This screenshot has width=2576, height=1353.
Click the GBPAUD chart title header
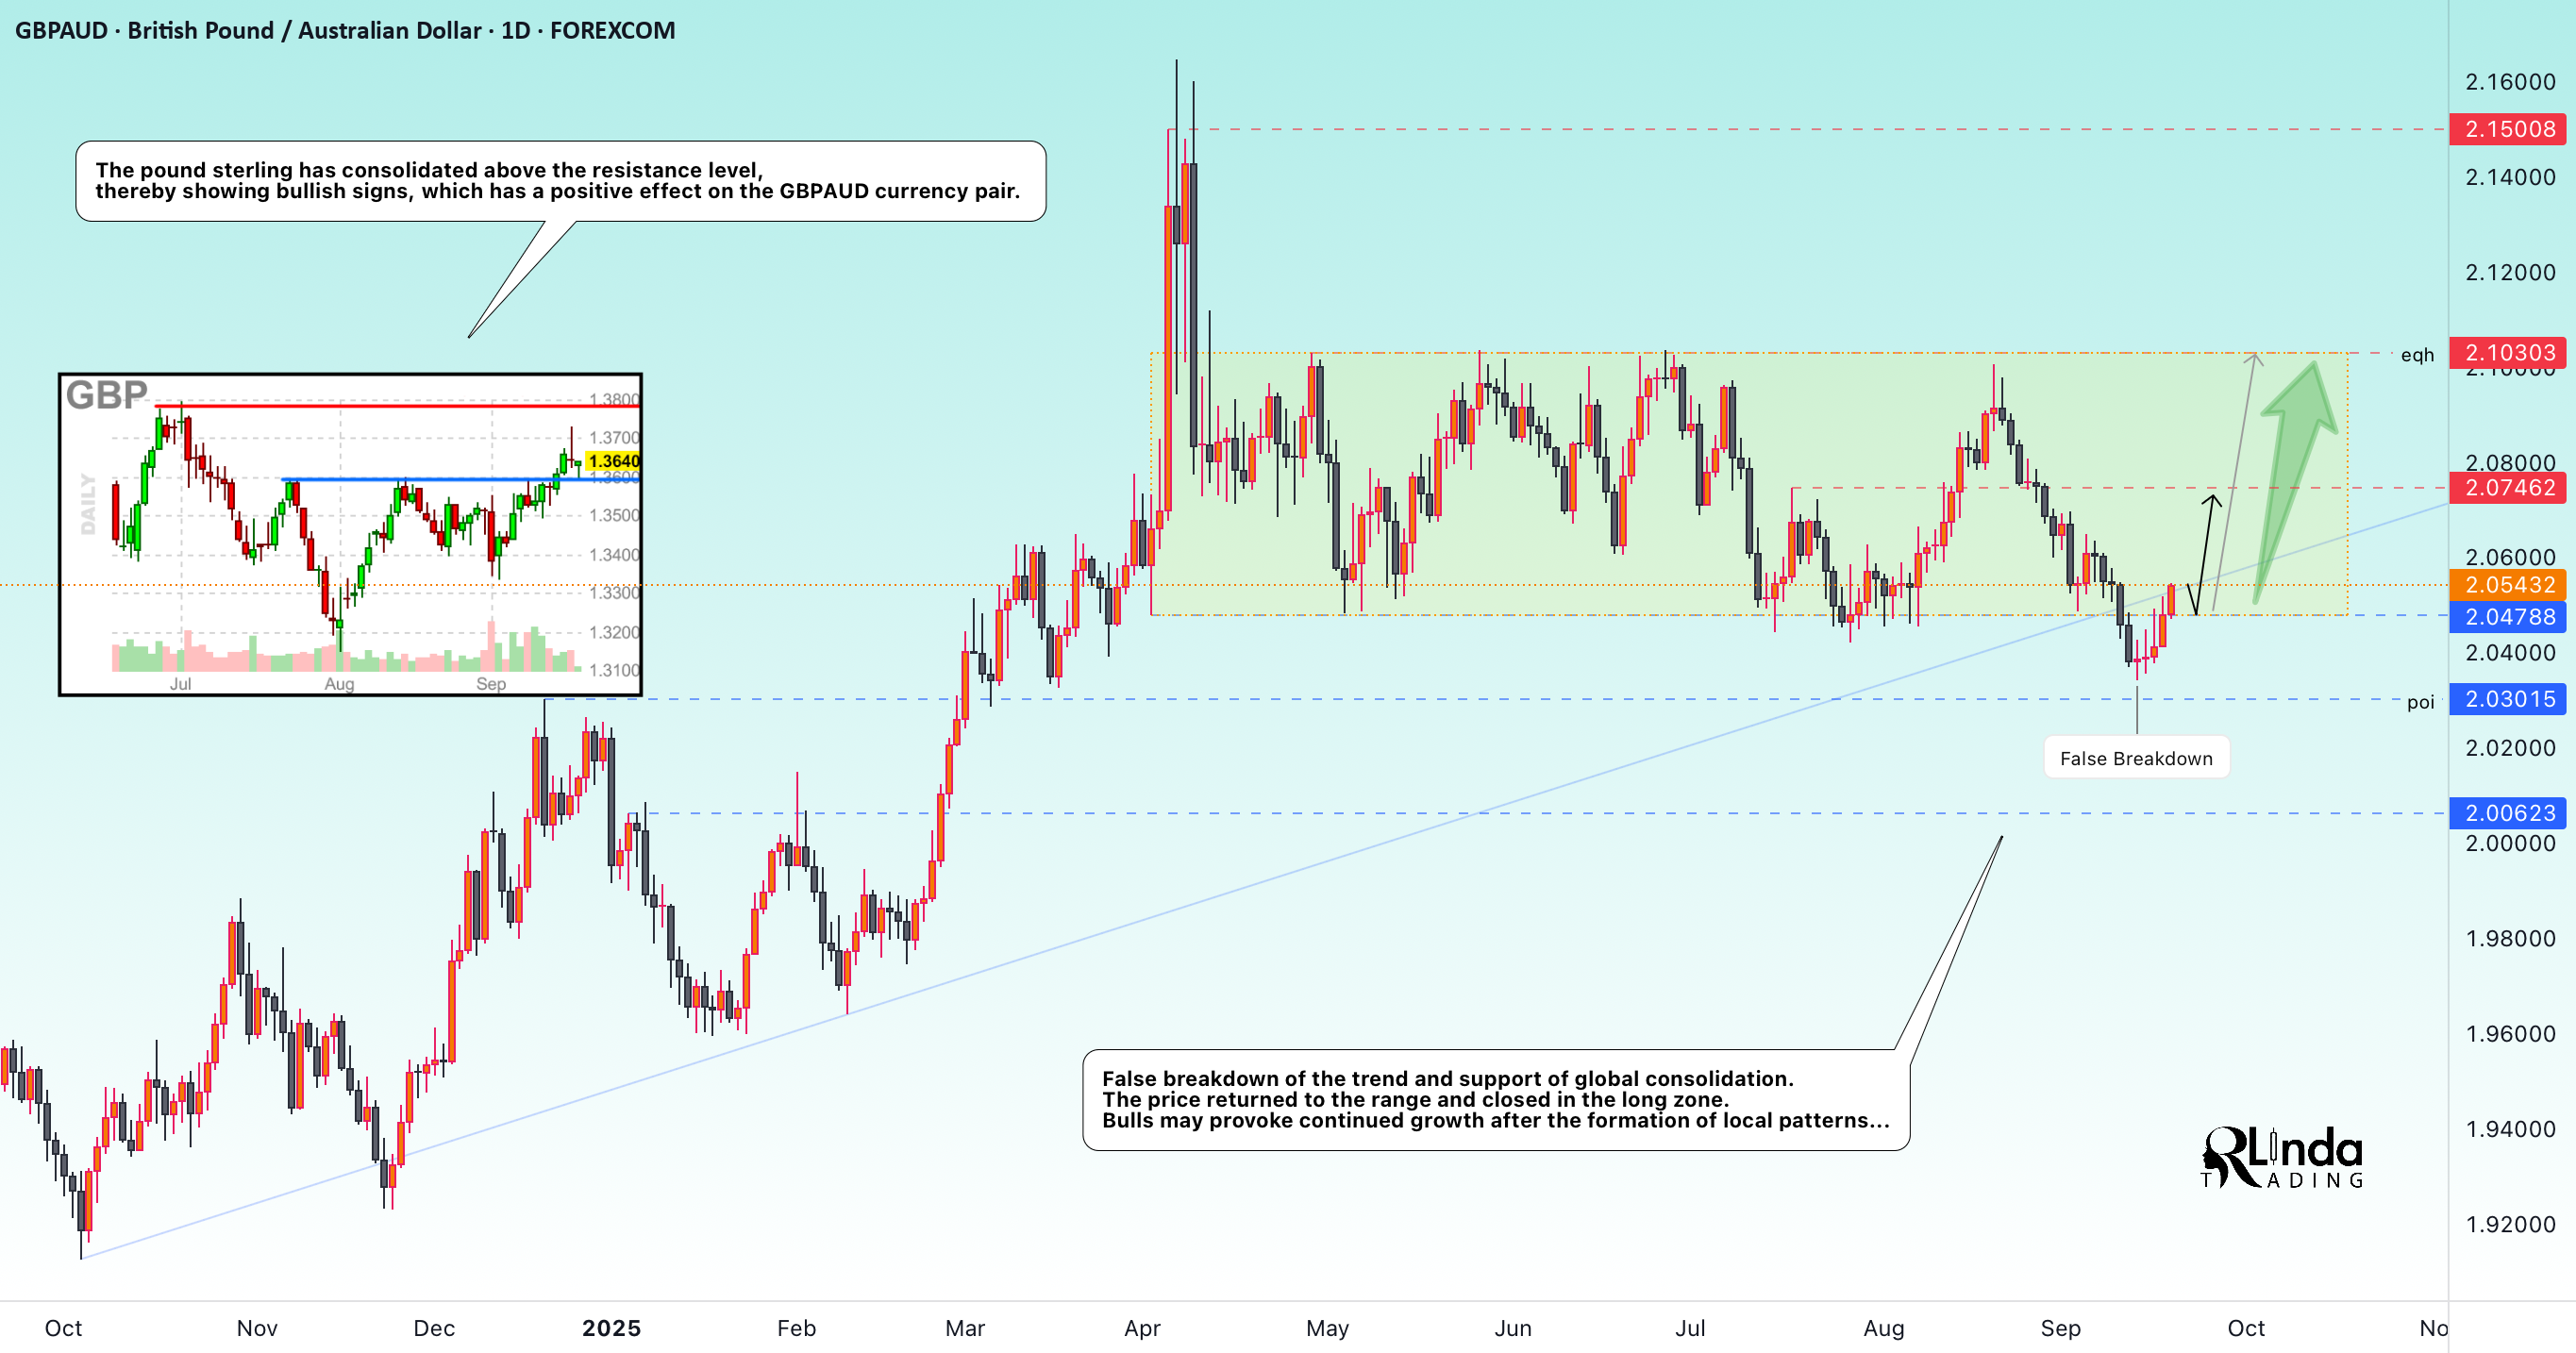point(345,30)
